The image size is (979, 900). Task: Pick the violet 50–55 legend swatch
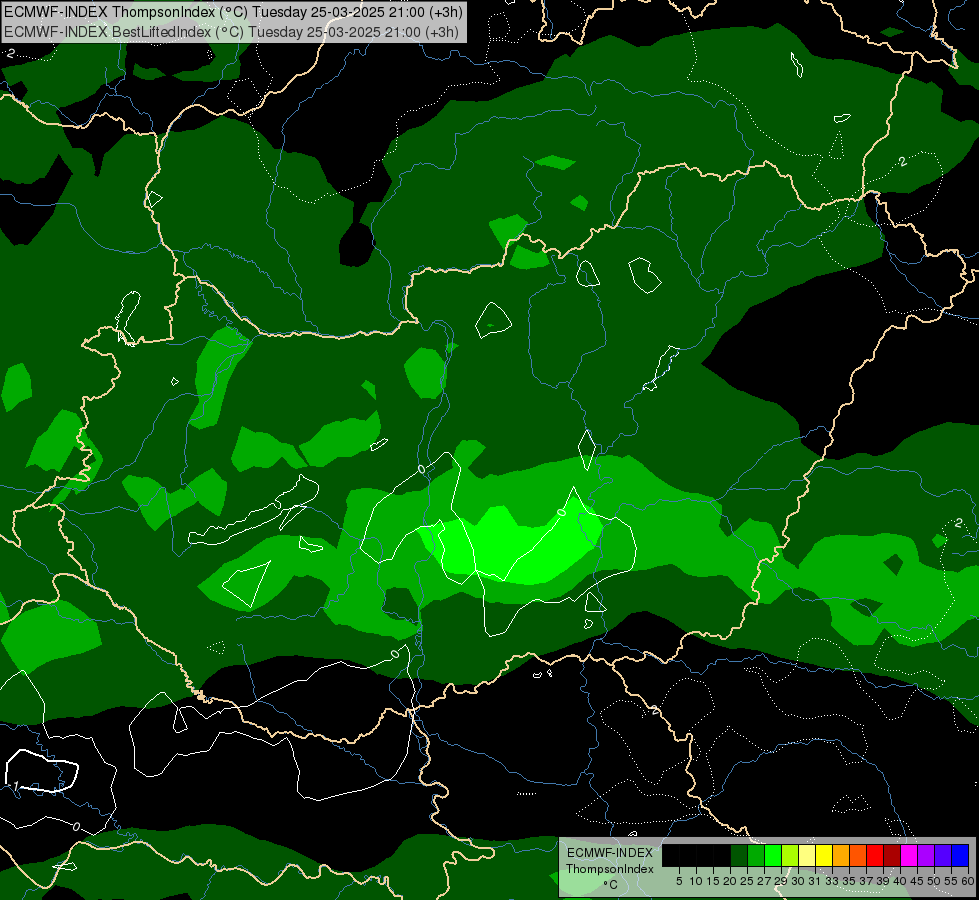click(x=943, y=855)
